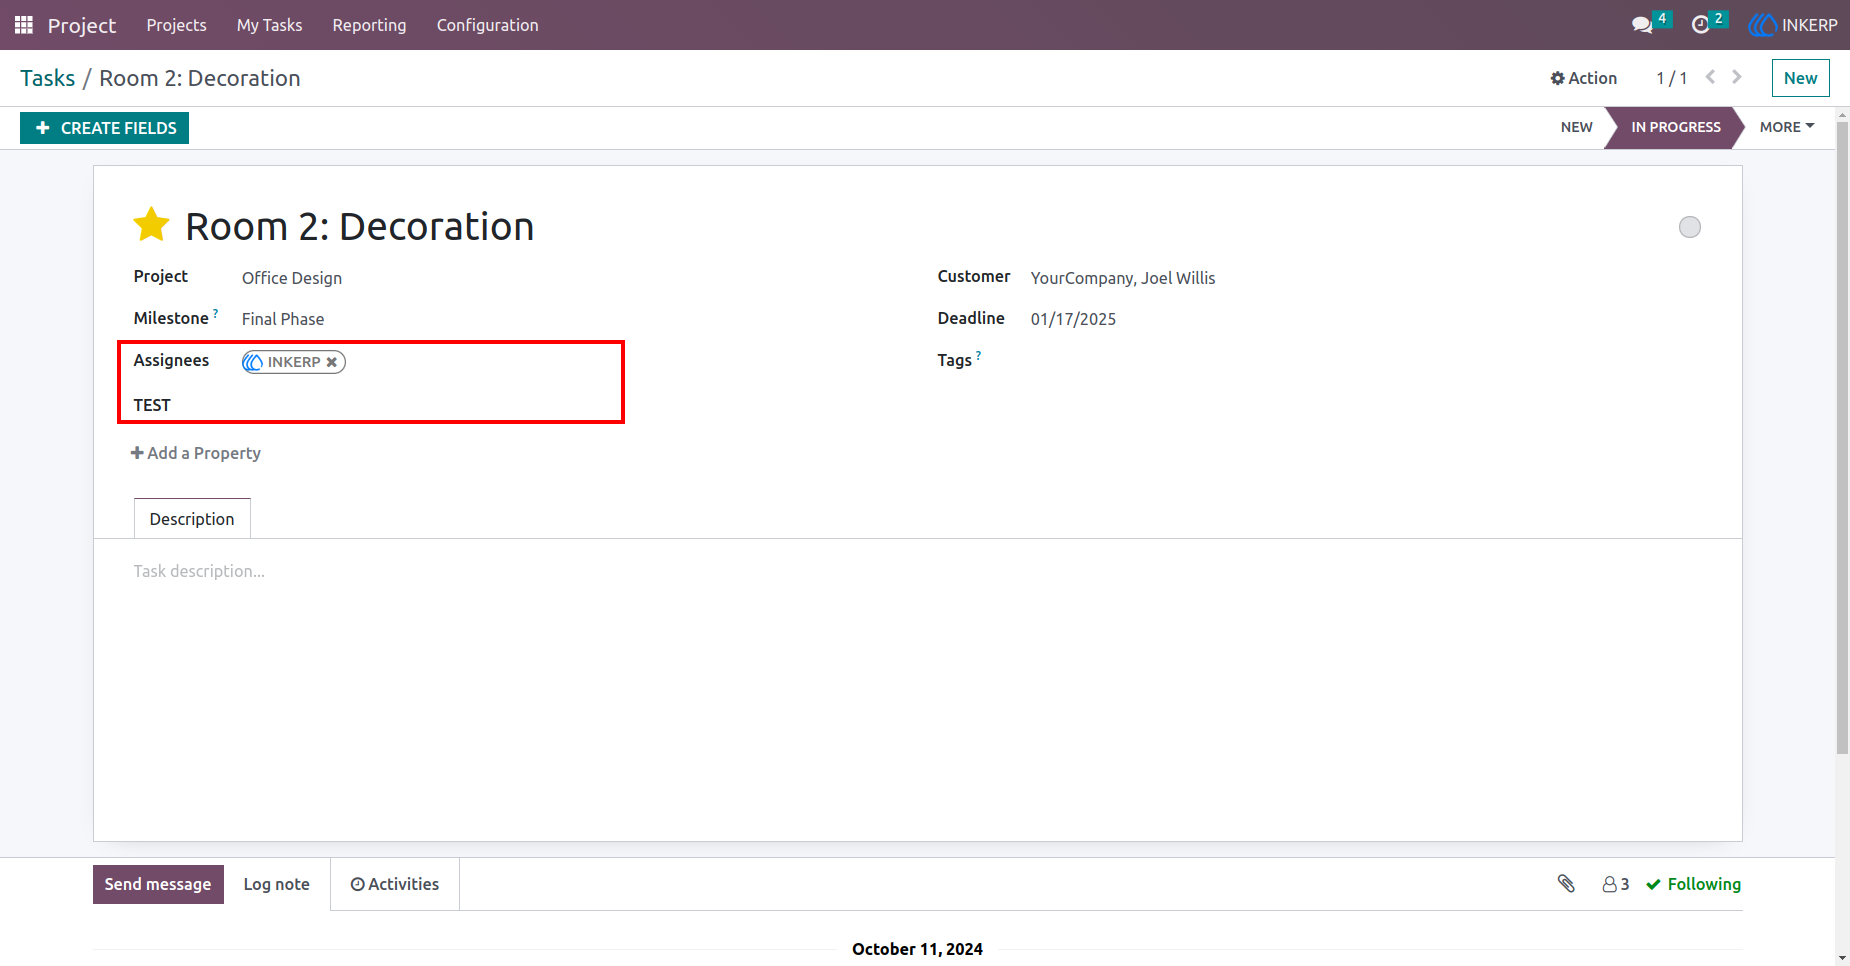Click Send message button

(x=158, y=884)
